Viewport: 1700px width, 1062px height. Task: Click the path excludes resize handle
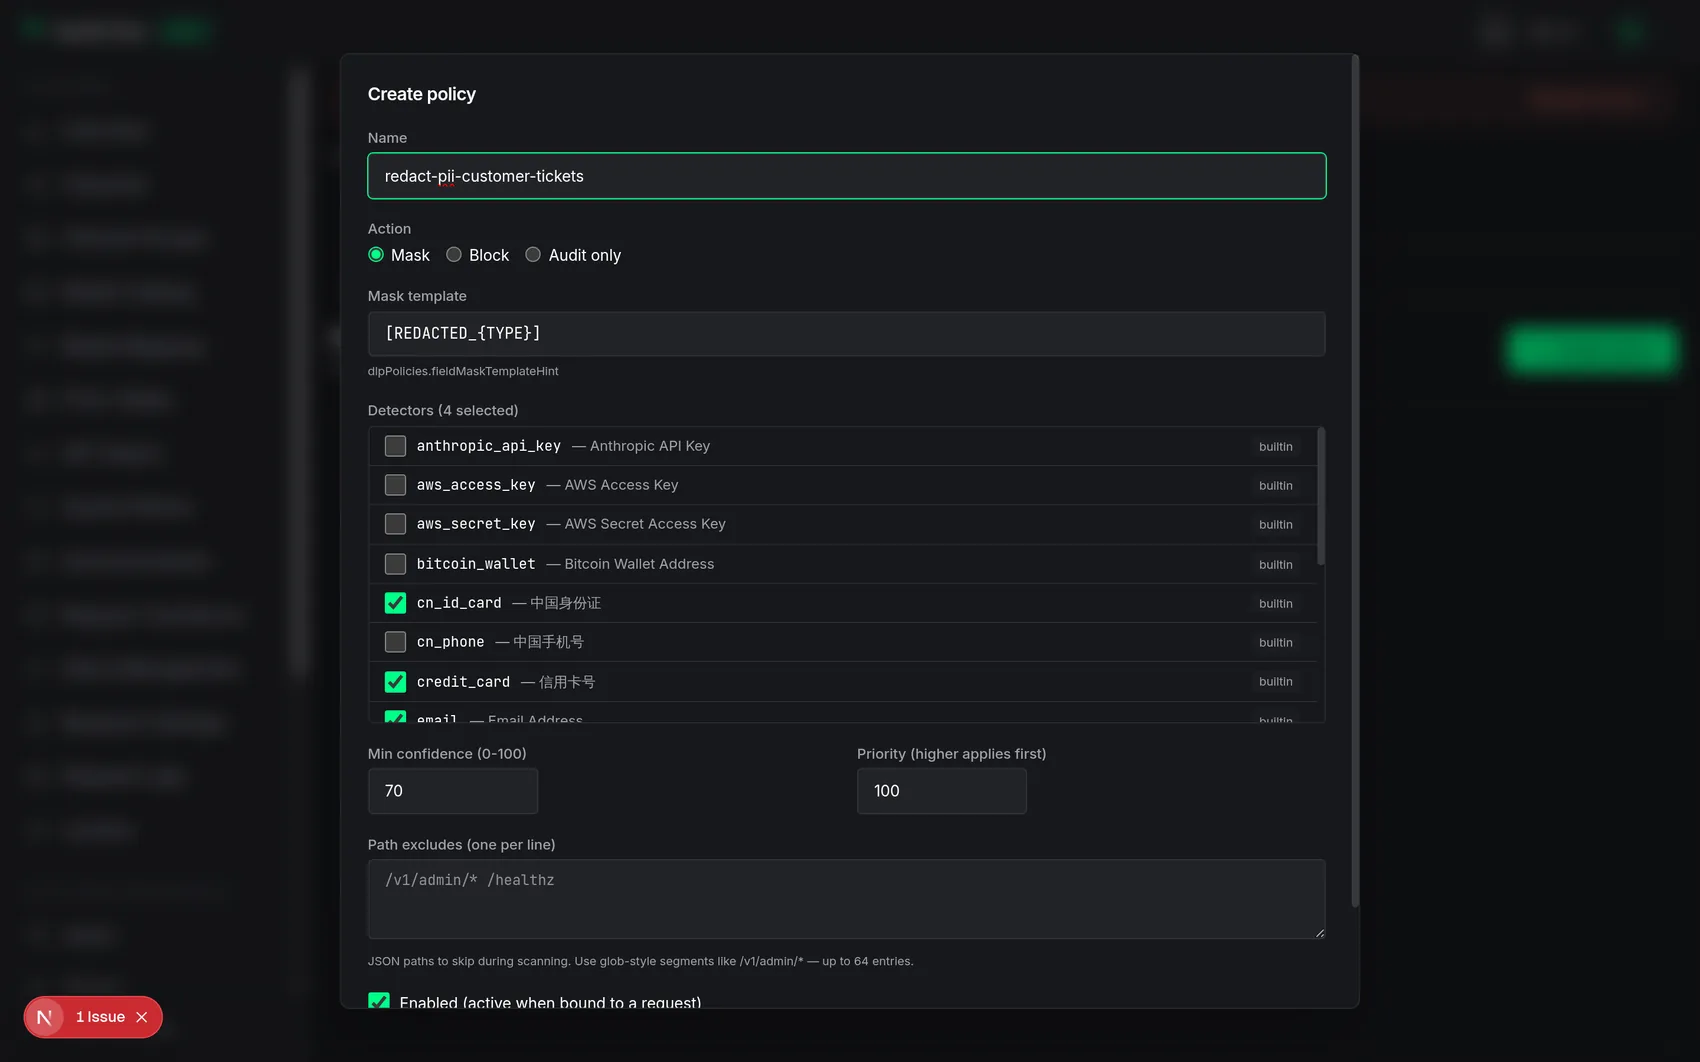pyautogui.click(x=1320, y=933)
